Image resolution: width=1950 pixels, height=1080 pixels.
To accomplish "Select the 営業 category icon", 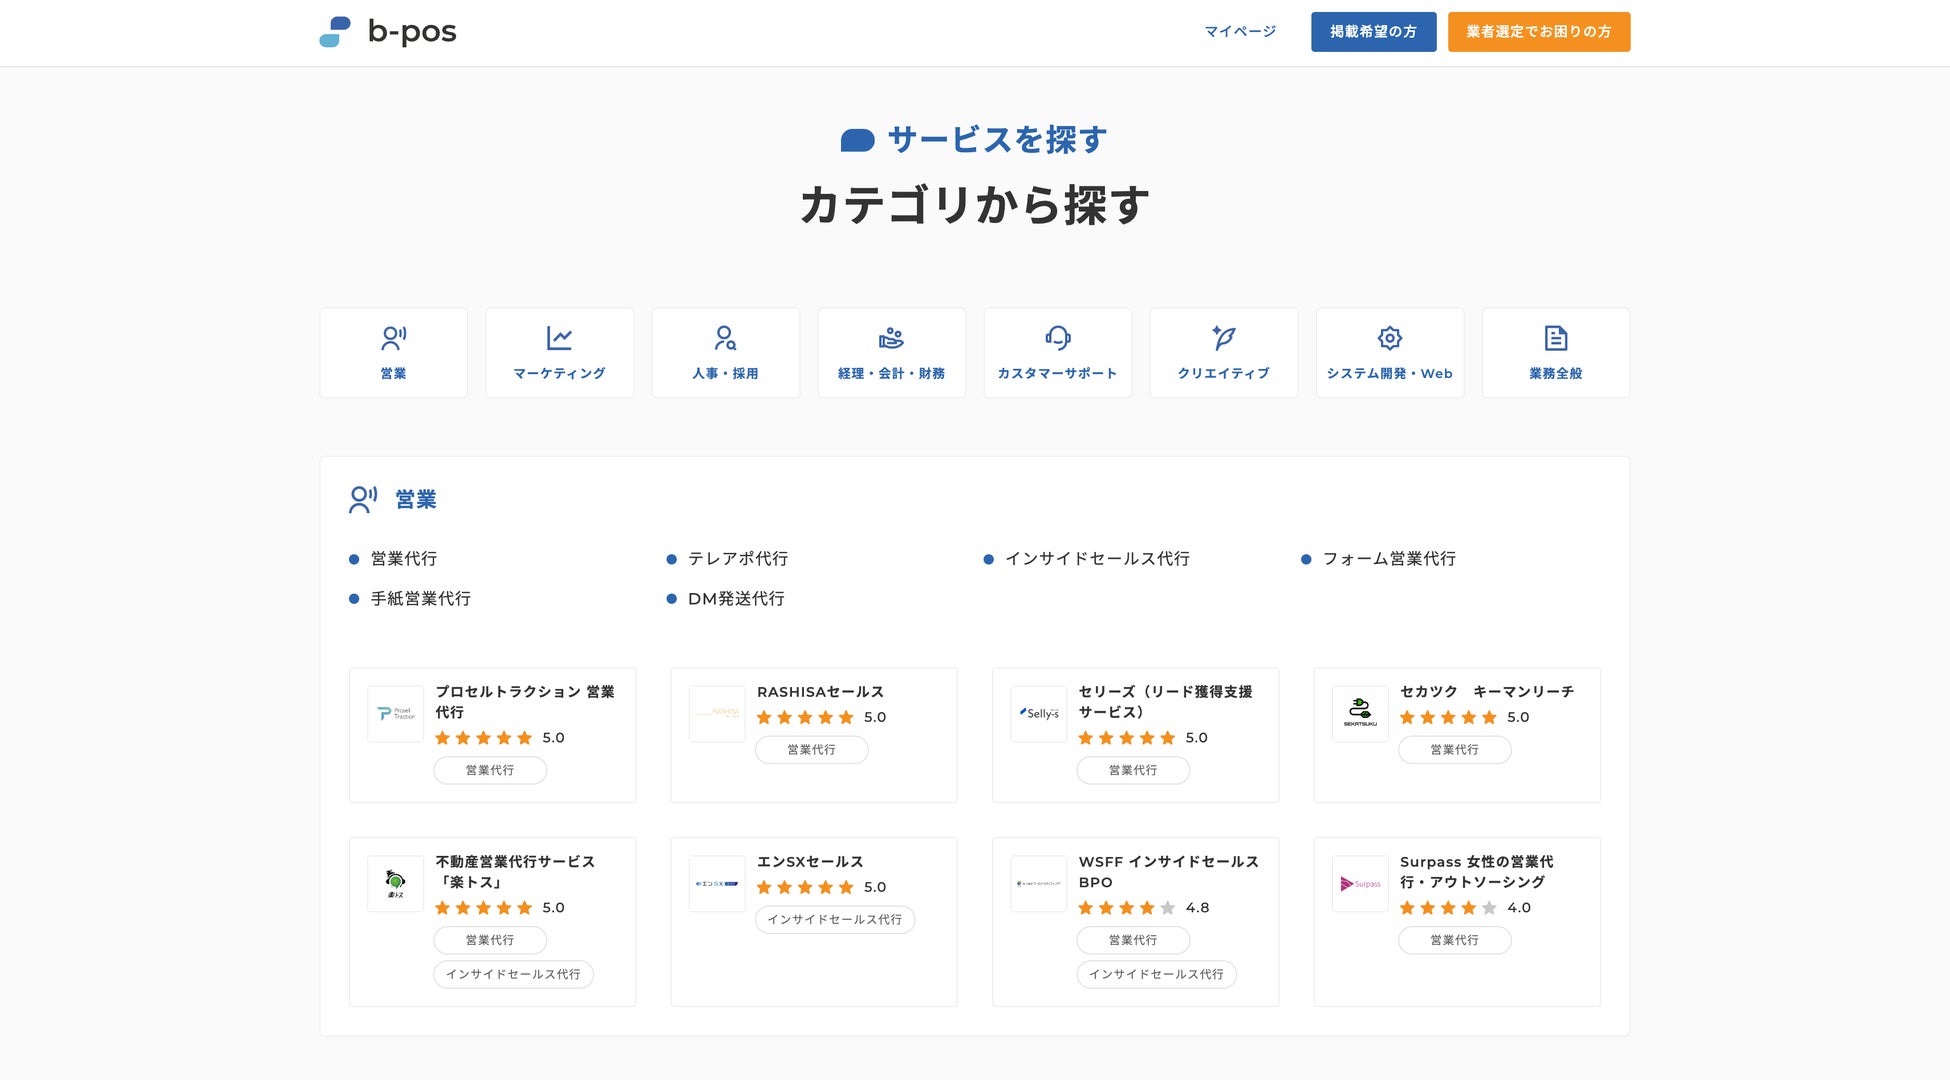I will (x=393, y=338).
